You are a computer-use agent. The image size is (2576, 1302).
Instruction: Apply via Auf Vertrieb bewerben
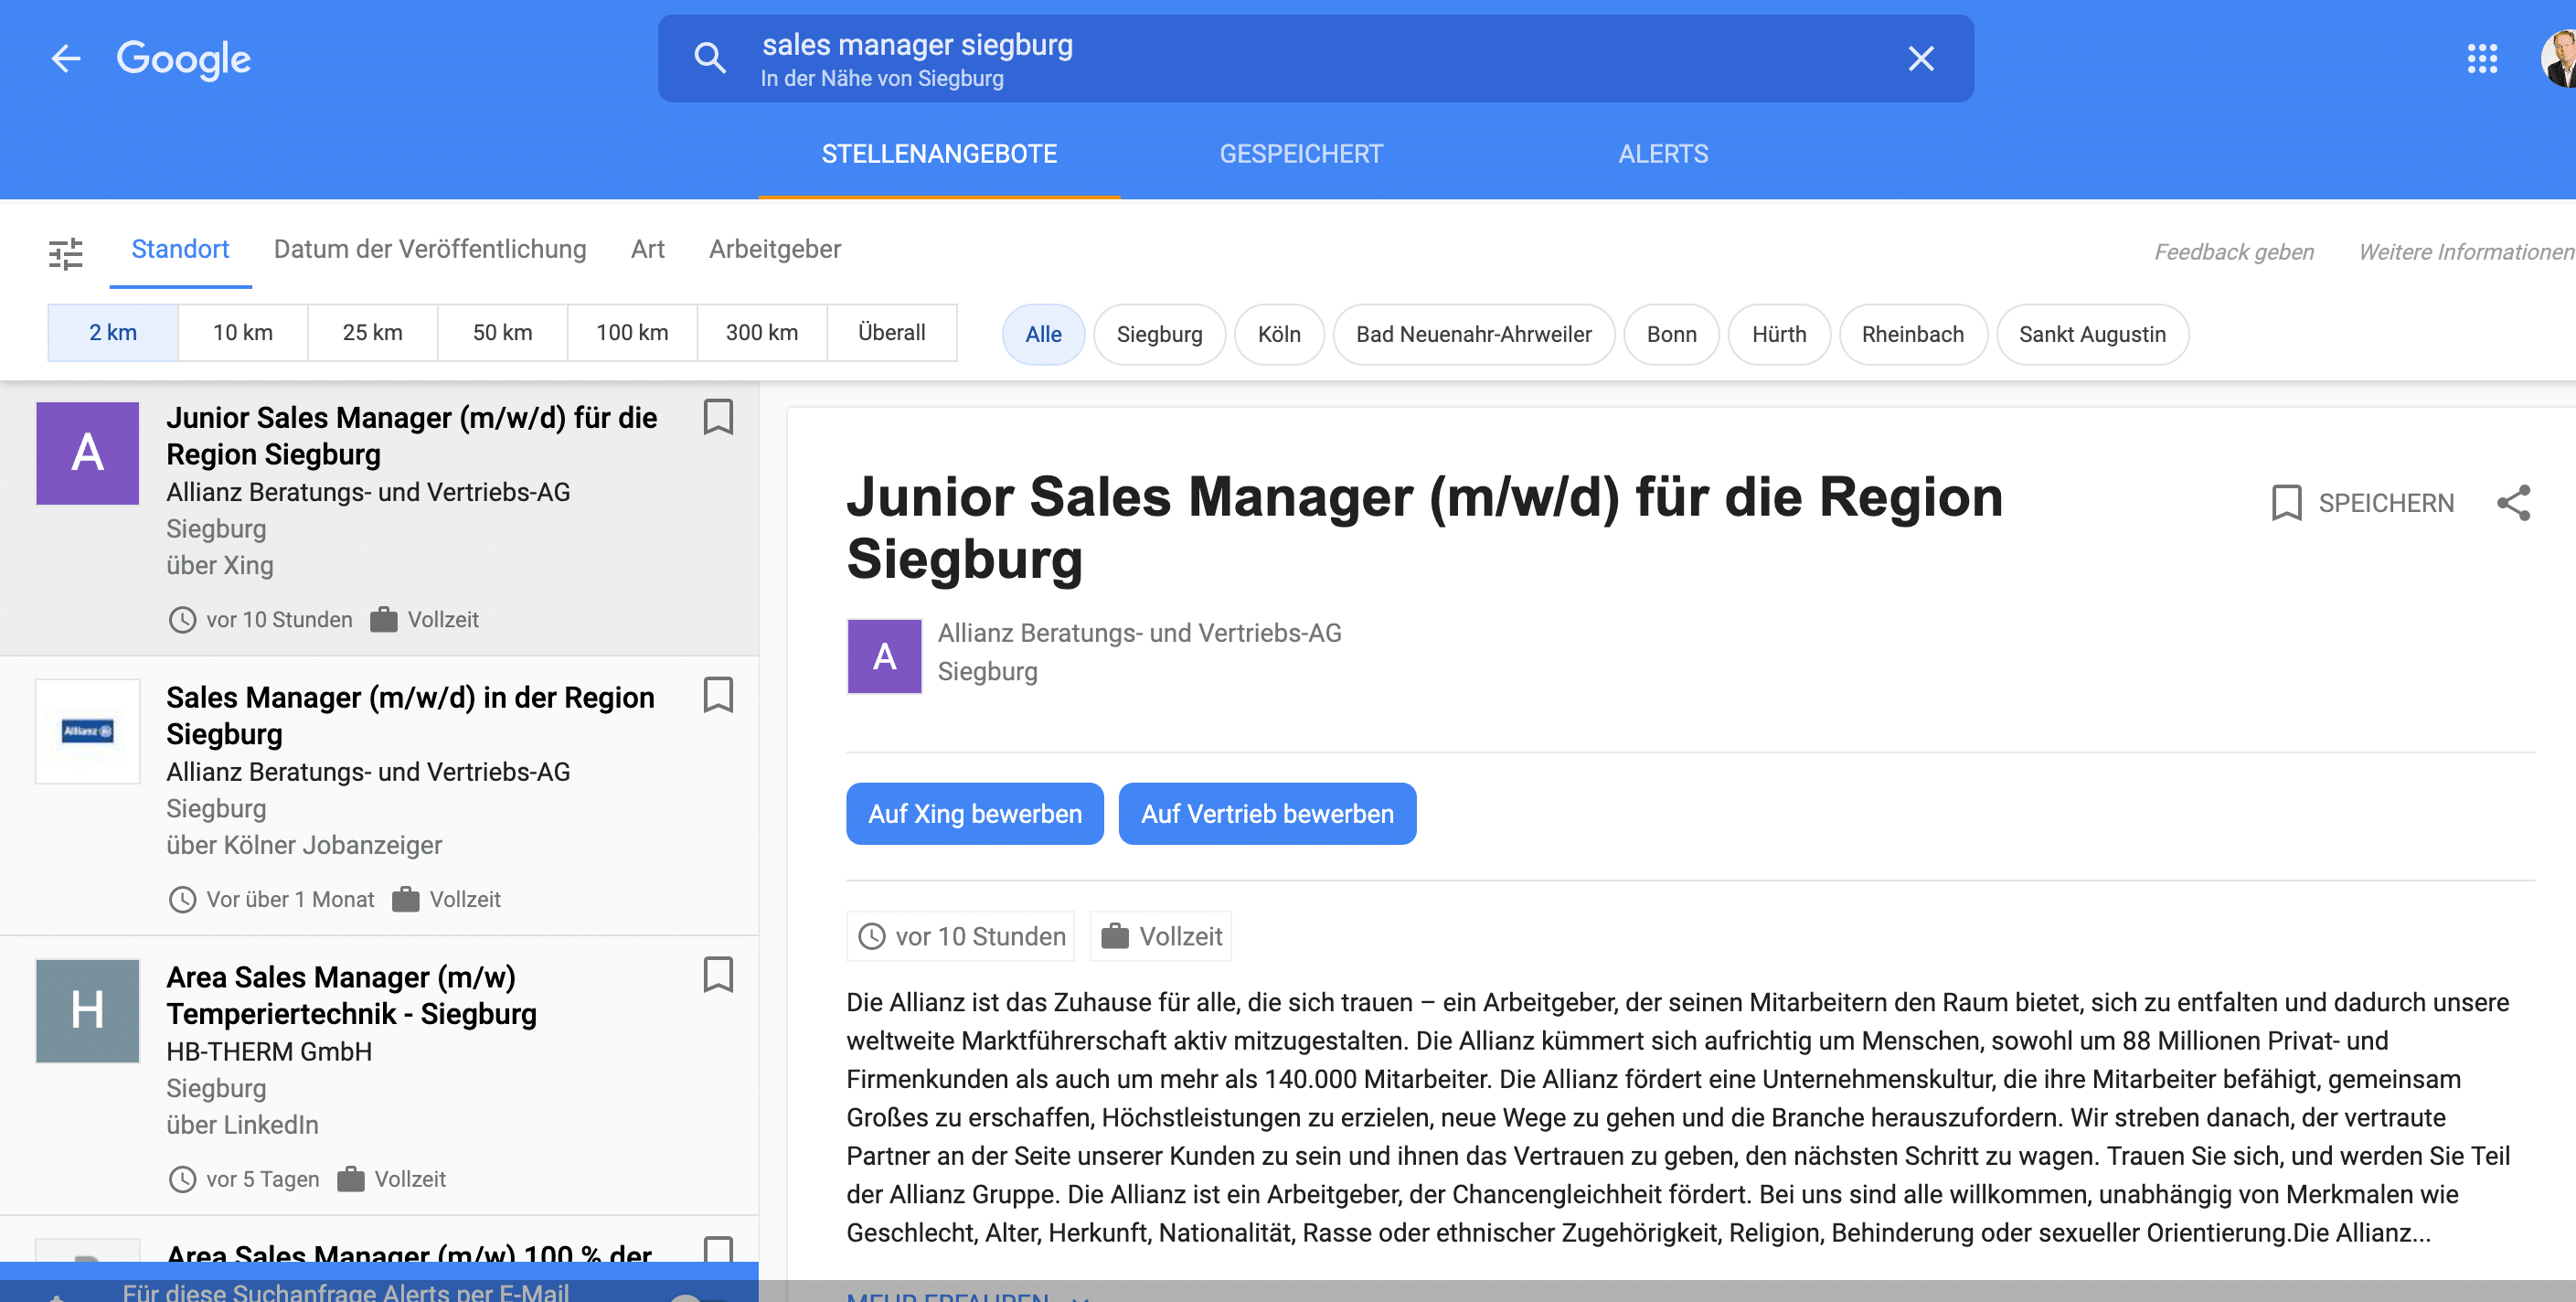click(x=1267, y=813)
